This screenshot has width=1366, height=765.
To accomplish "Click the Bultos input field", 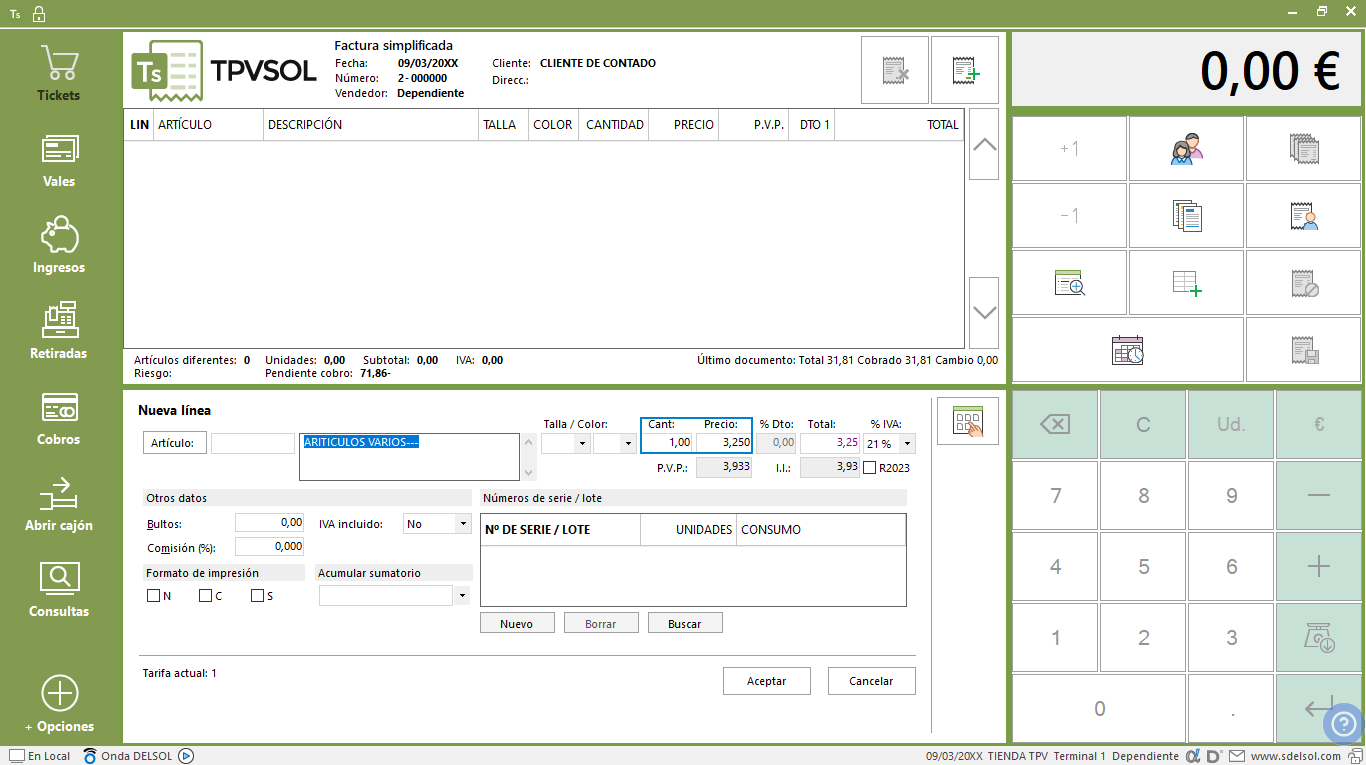I will coord(269,522).
